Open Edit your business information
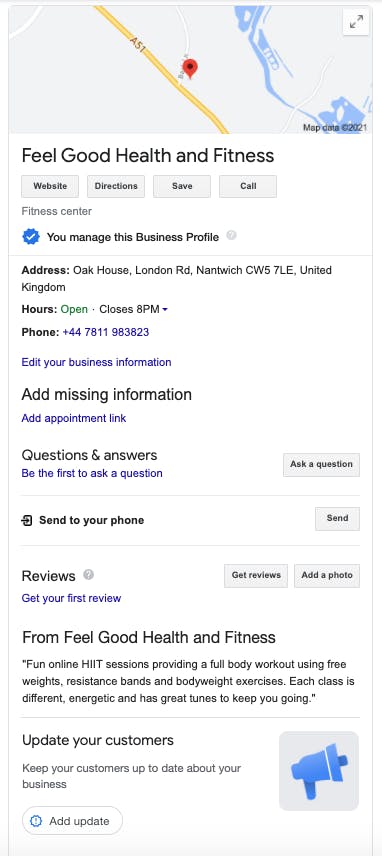Screen dimensions: 382x856 click(96, 362)
